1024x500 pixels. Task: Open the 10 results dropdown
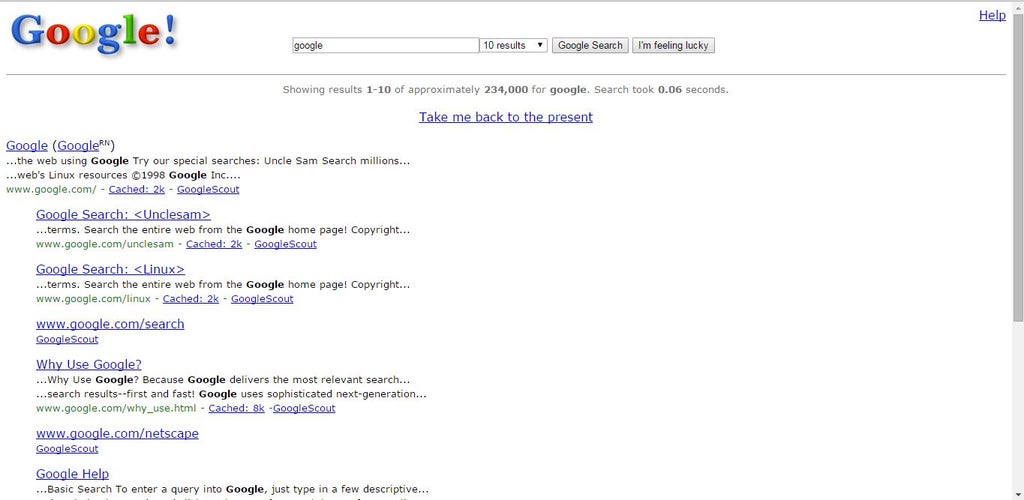[513, 45]
